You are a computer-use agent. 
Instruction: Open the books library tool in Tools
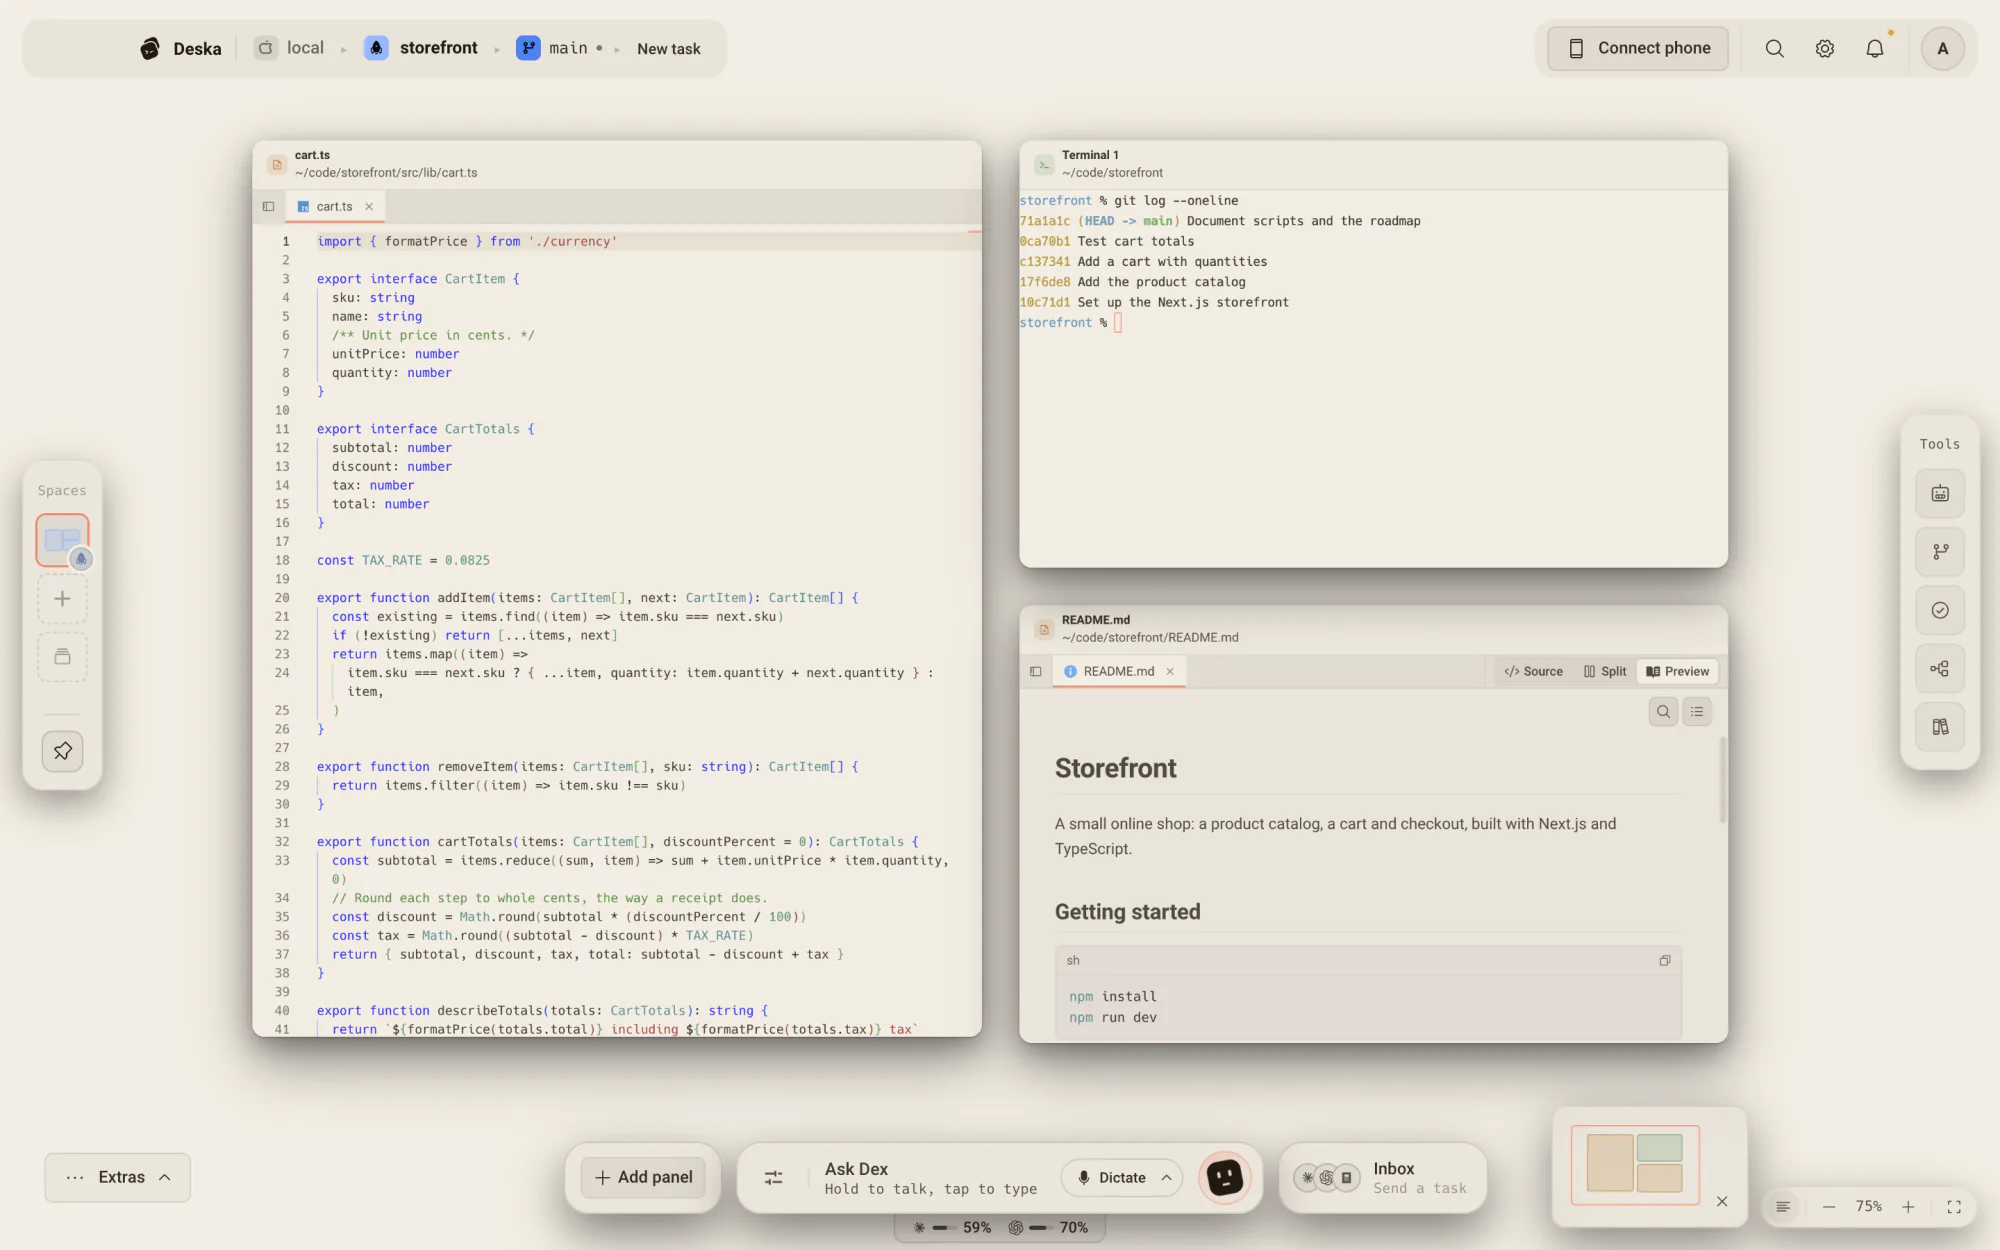point(1940,727)
